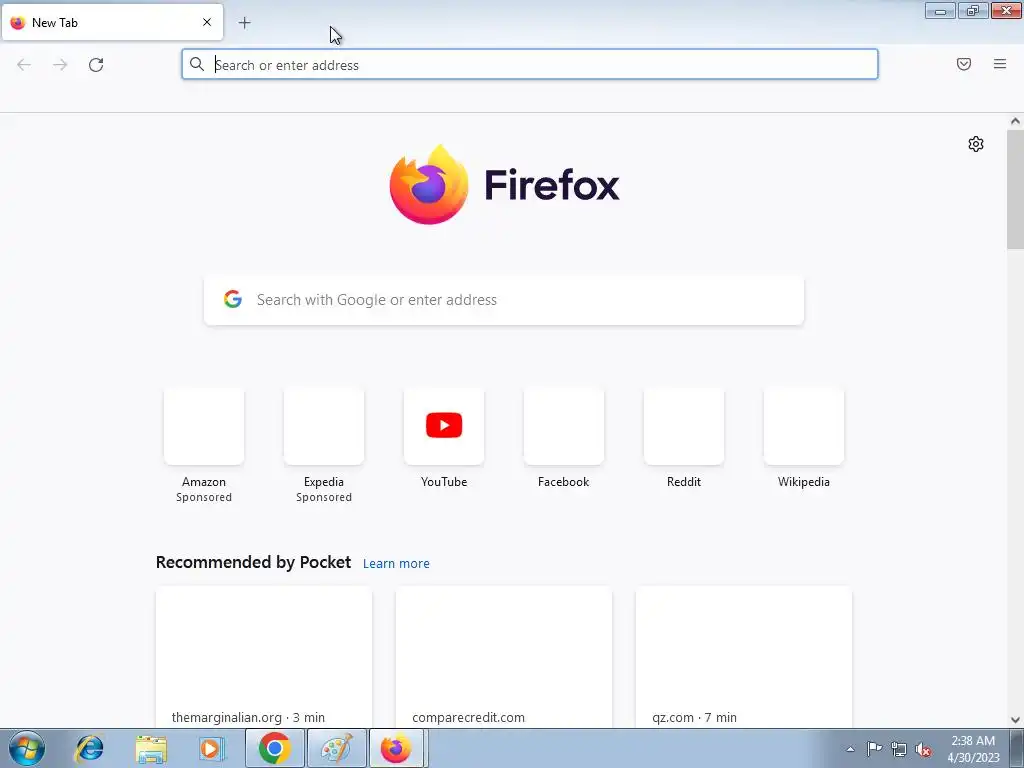The image size is (1024, 768).
Task: Go forward with the forward arrow
Action: (60, 65)
